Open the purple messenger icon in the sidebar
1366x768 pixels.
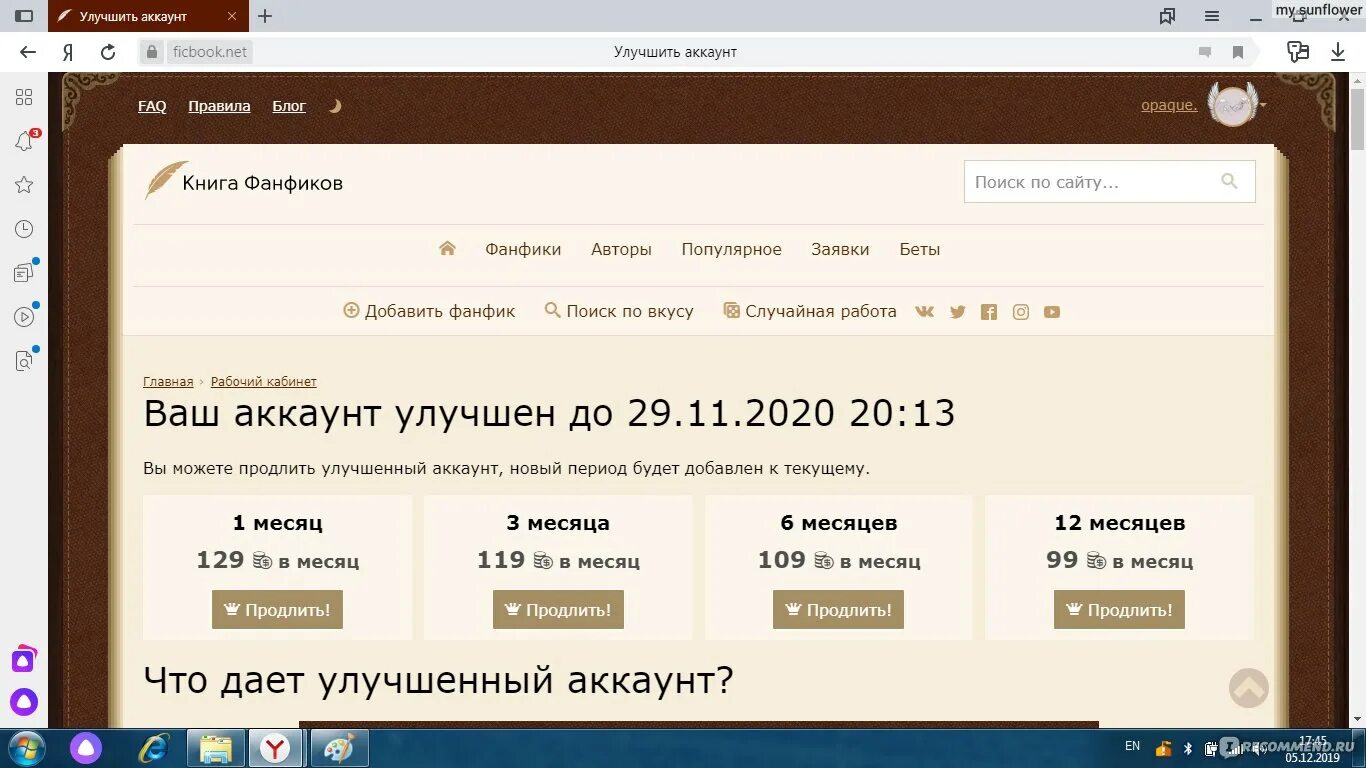24,659
